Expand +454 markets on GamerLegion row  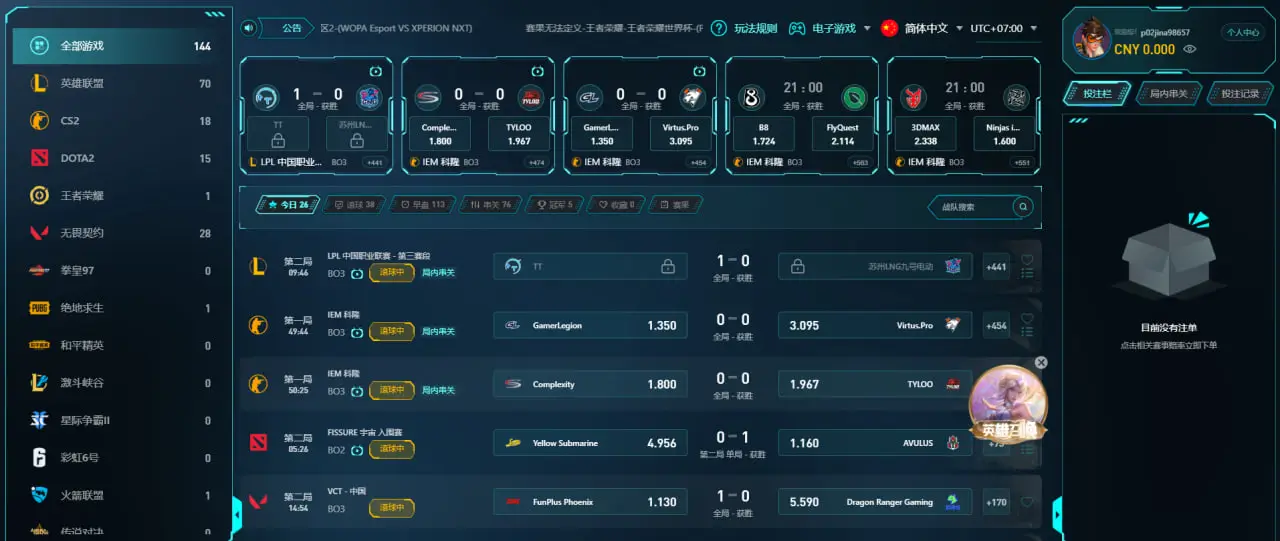996,326
